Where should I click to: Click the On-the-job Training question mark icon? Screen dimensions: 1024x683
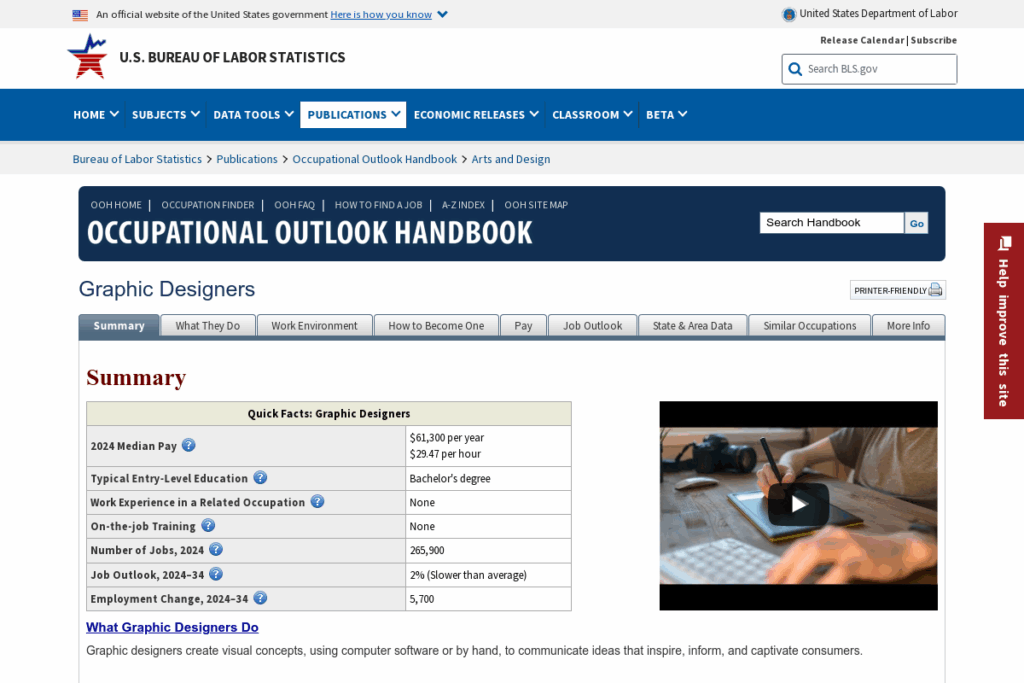[208, 525]
